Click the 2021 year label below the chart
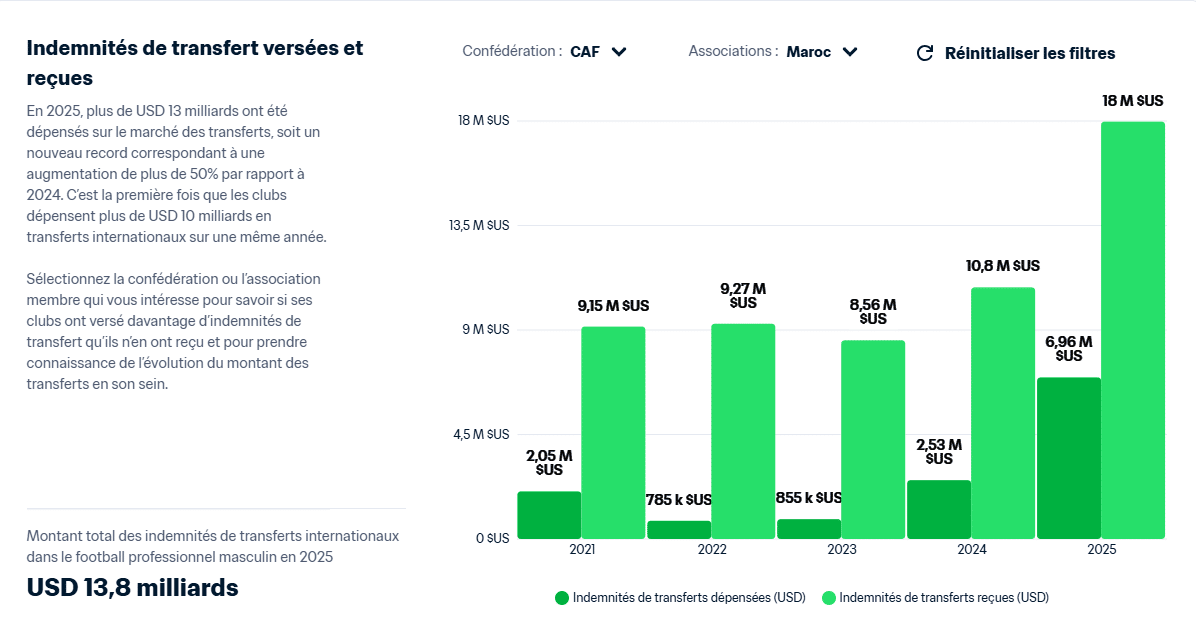This screenshot has width=1196, height=642. [x=583, y=549]
